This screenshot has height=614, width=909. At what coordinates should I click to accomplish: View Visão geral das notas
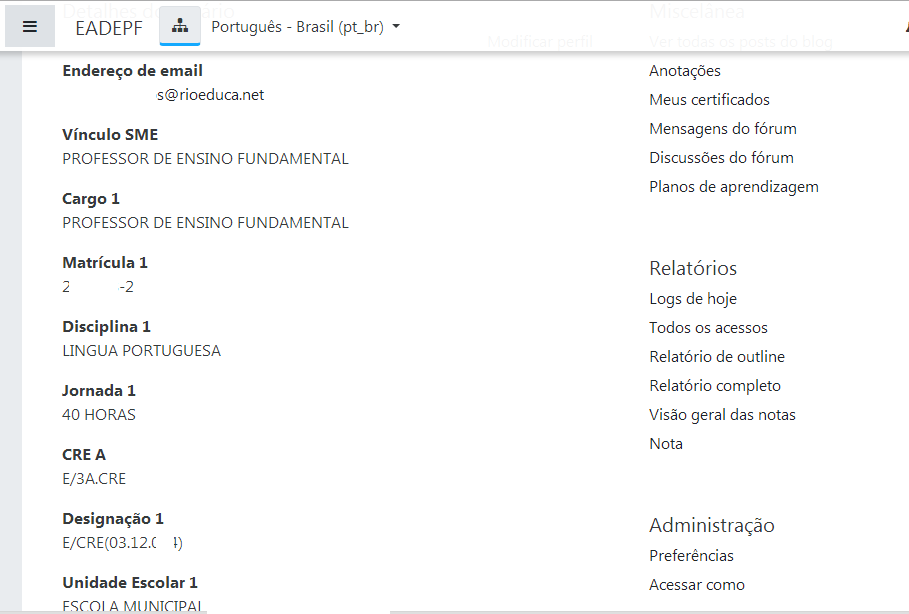tap(722, 415)
